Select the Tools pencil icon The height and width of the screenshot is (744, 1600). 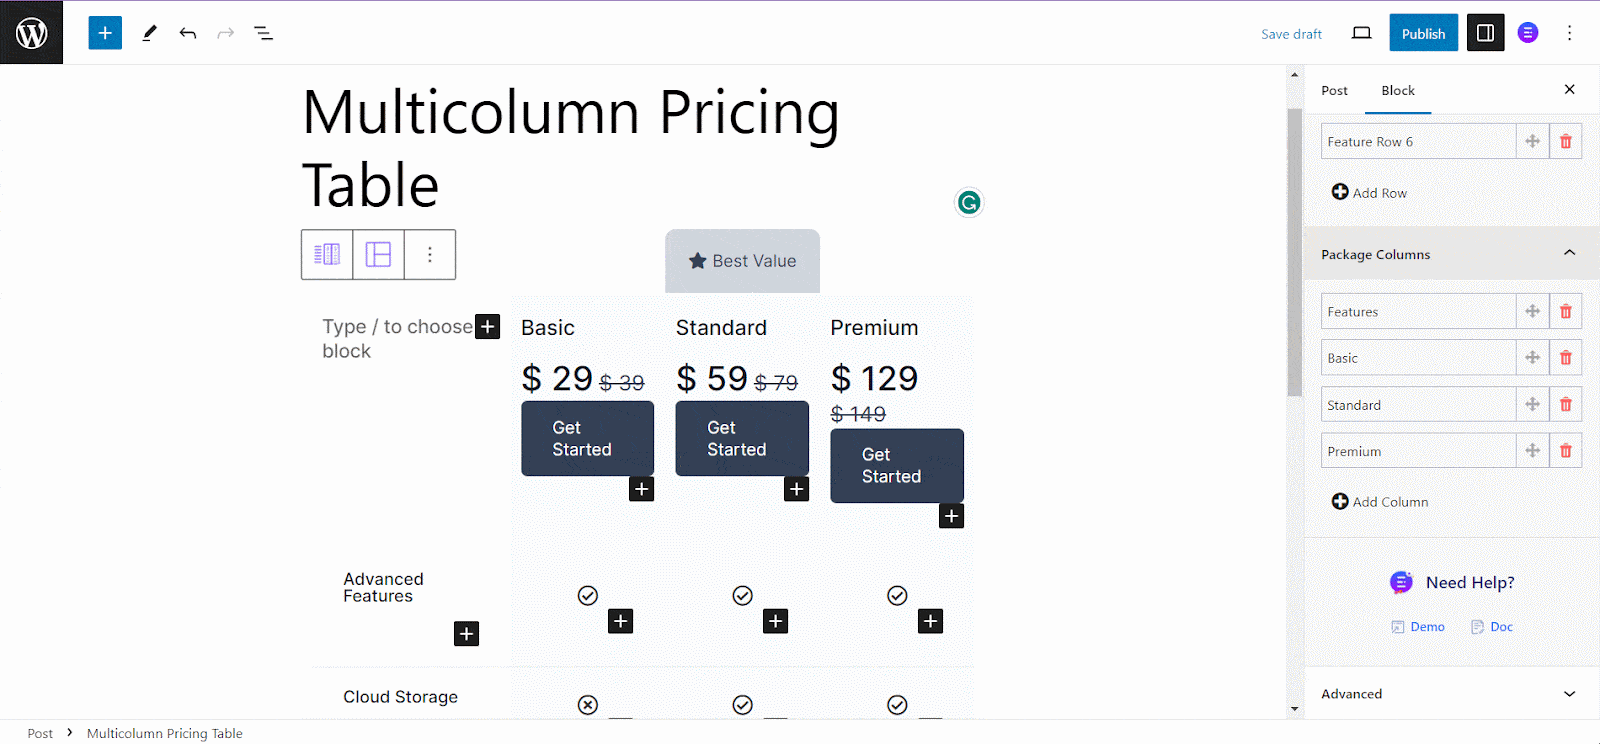(148, 32)
